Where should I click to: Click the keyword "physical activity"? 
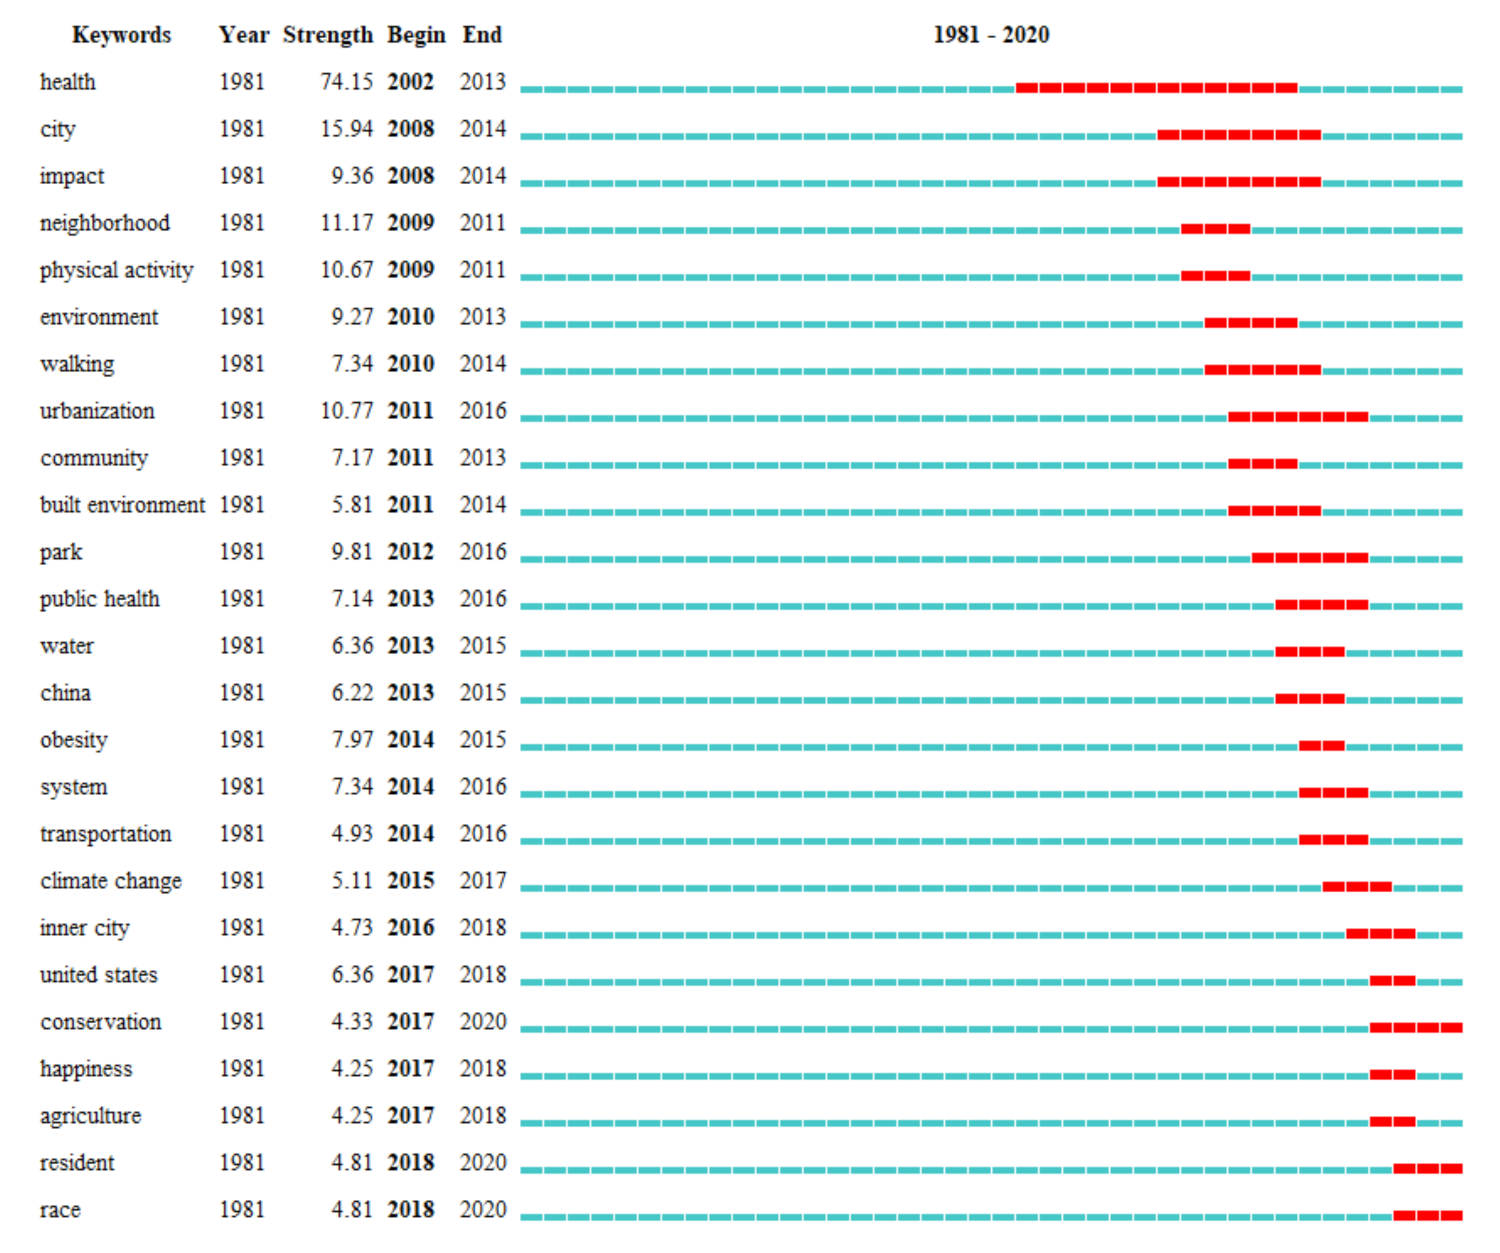coord(116,270)
